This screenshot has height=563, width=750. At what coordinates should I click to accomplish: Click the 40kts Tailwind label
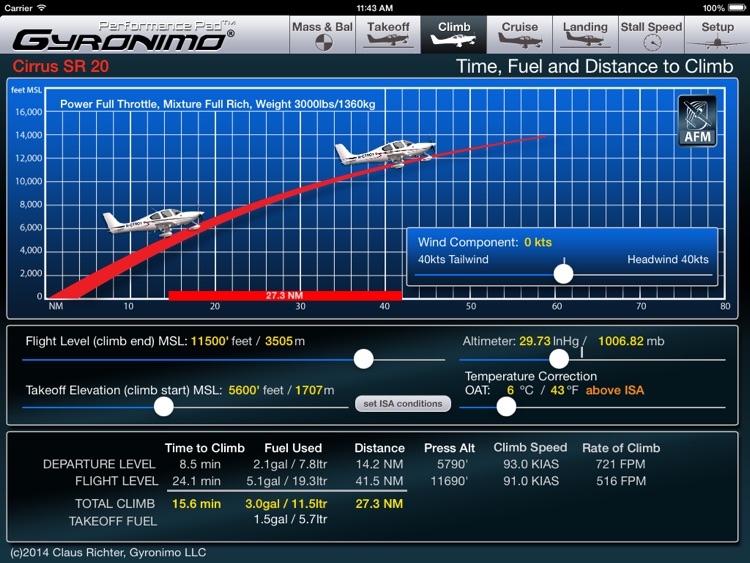[453, 259]
